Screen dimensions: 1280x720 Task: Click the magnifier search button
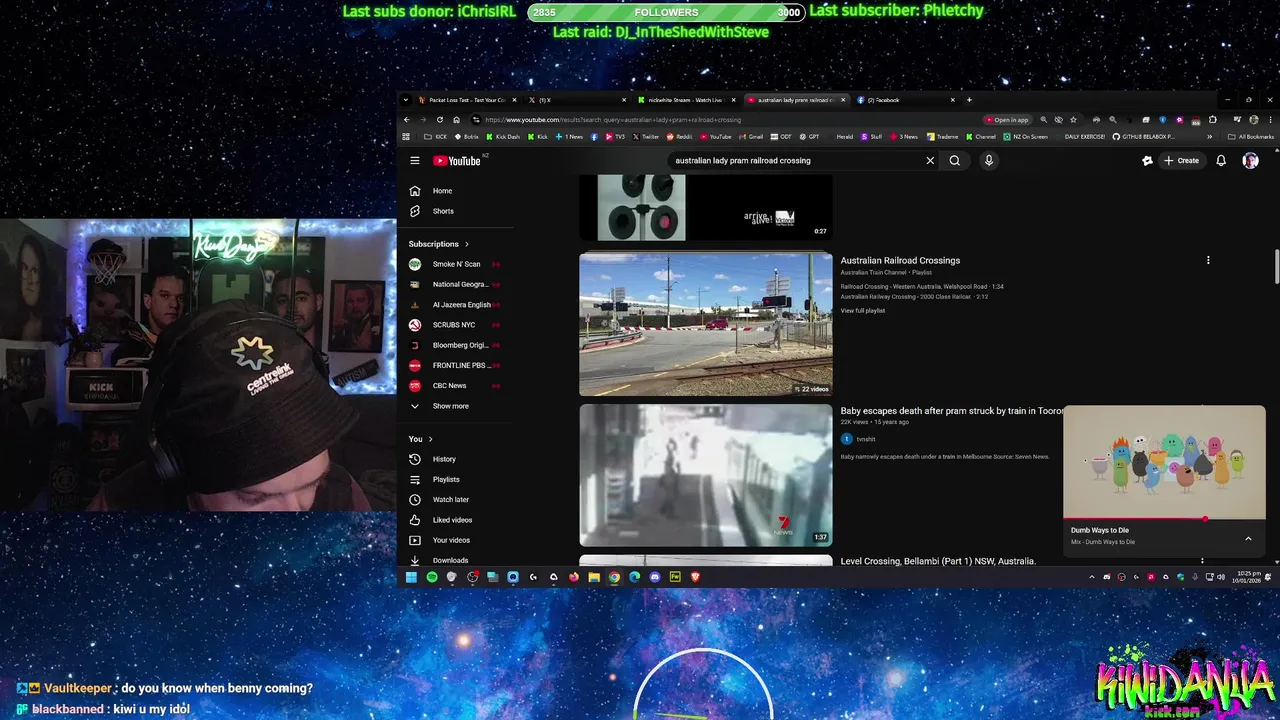[x=955, y=160]
